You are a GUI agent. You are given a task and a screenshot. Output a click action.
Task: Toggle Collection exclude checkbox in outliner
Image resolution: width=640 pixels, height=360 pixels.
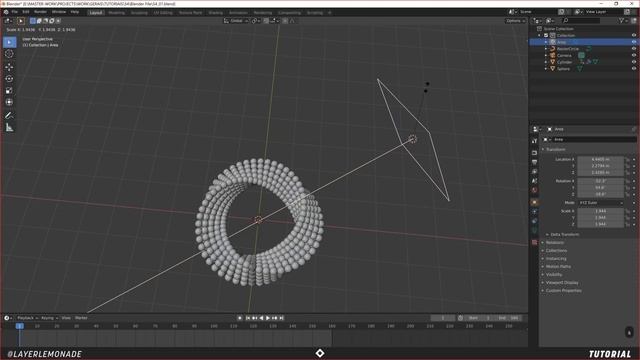click(x=546, y=36)
